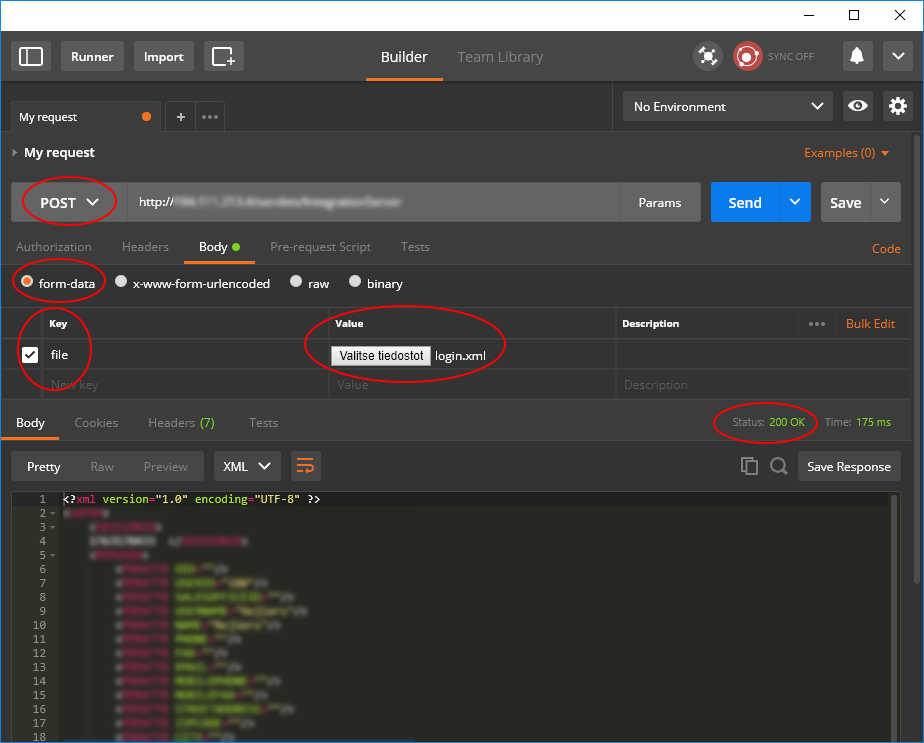Expand the My request description triangle
This screenshot has width=924, height=743.
pyautogui.click(x=15, y=153)
